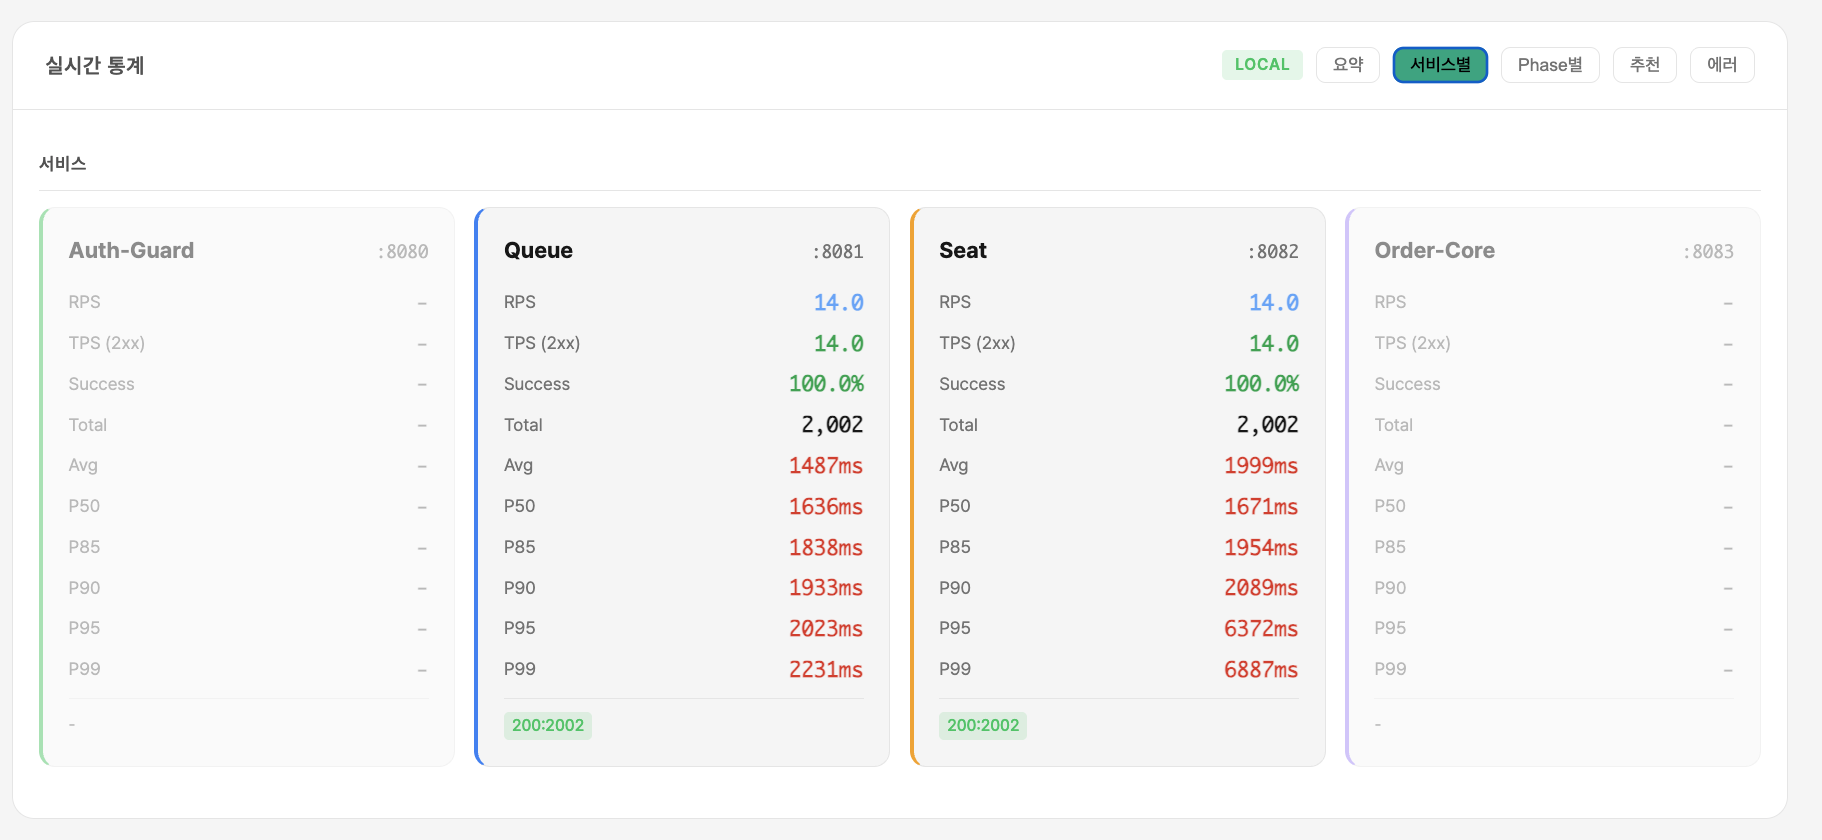
Task: Open the Phase별 tab
Action: 1549,65
